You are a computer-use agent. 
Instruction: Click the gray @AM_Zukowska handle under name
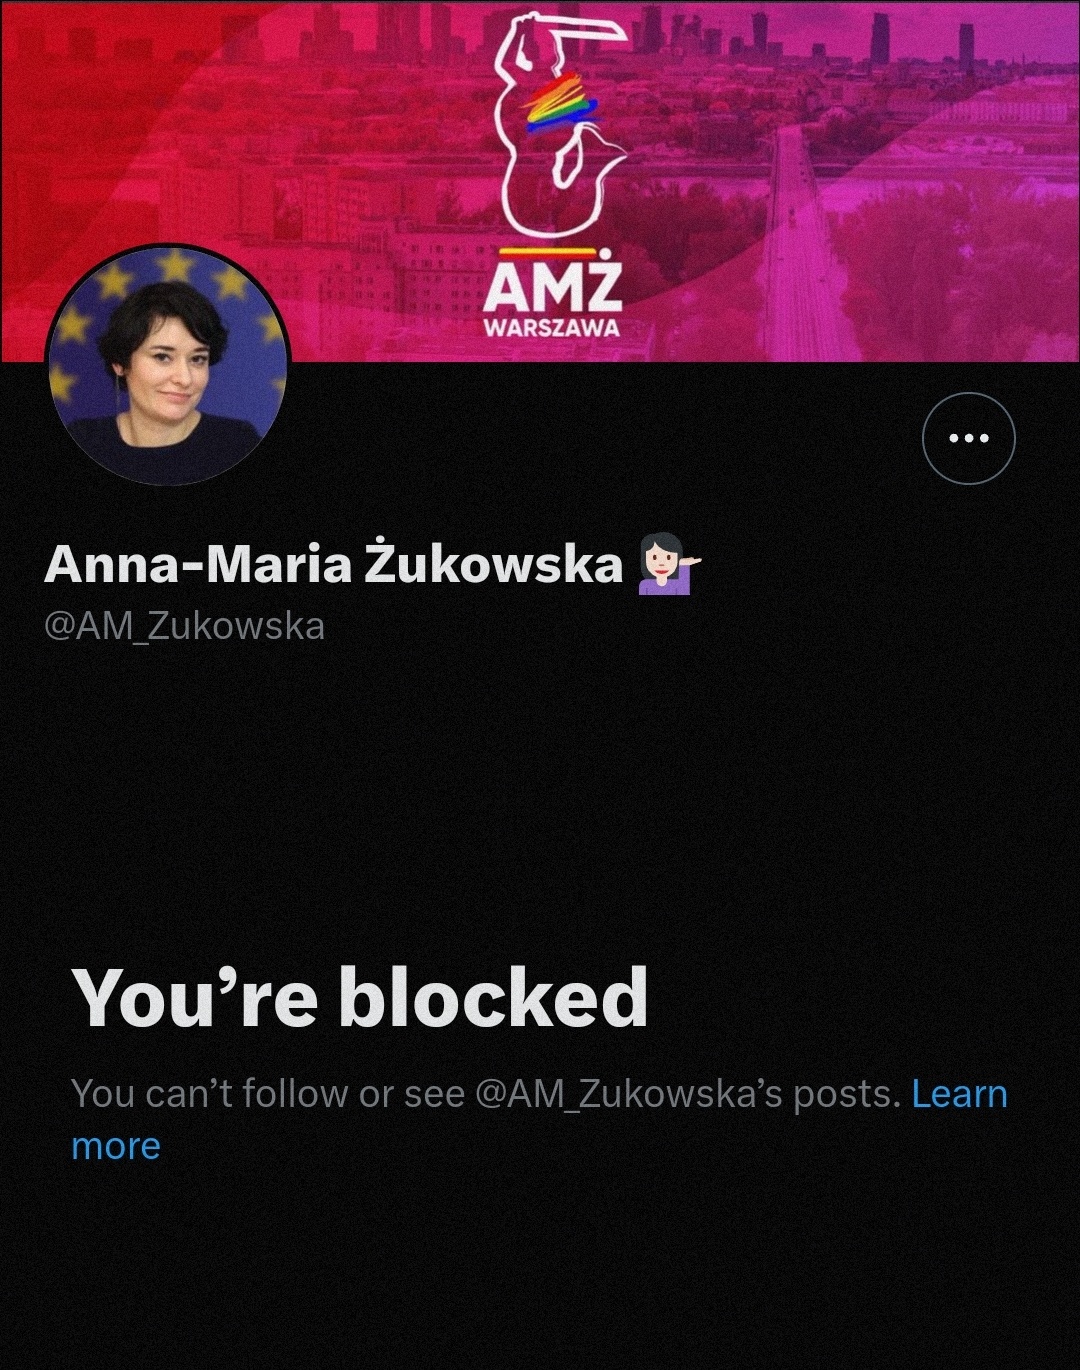tap(184, 626)
